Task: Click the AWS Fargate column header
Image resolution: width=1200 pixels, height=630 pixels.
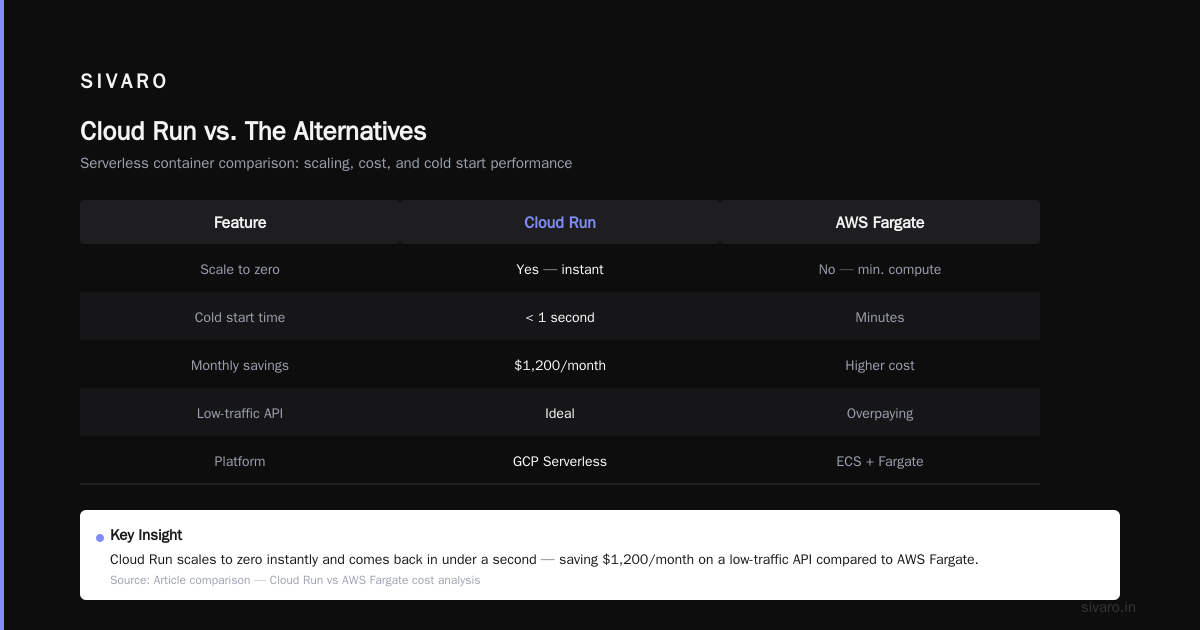Action: [880, 222]
